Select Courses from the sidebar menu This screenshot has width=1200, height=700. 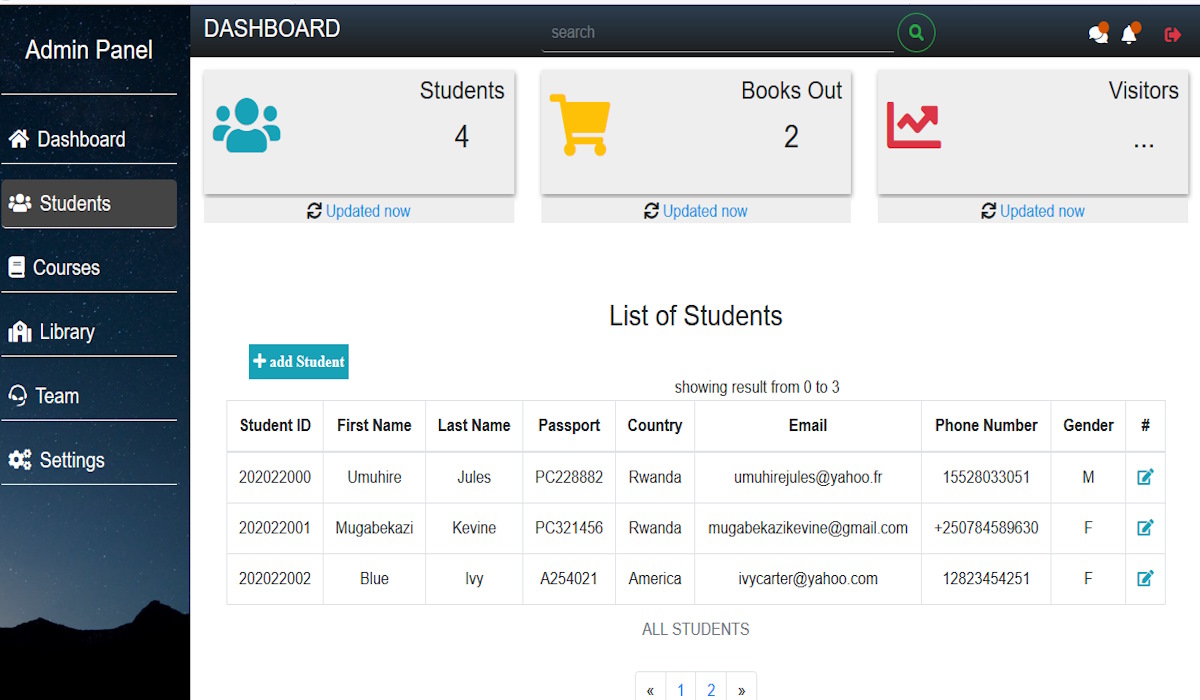(66, 268)
